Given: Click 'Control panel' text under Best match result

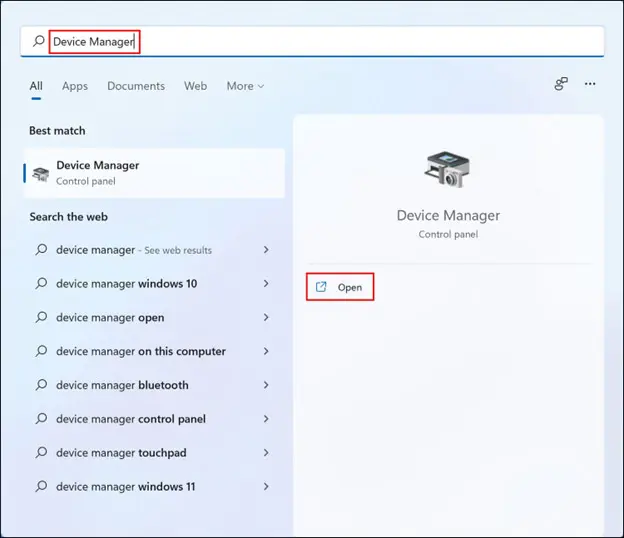Looking at the screenshot, I should click(86, 181).
